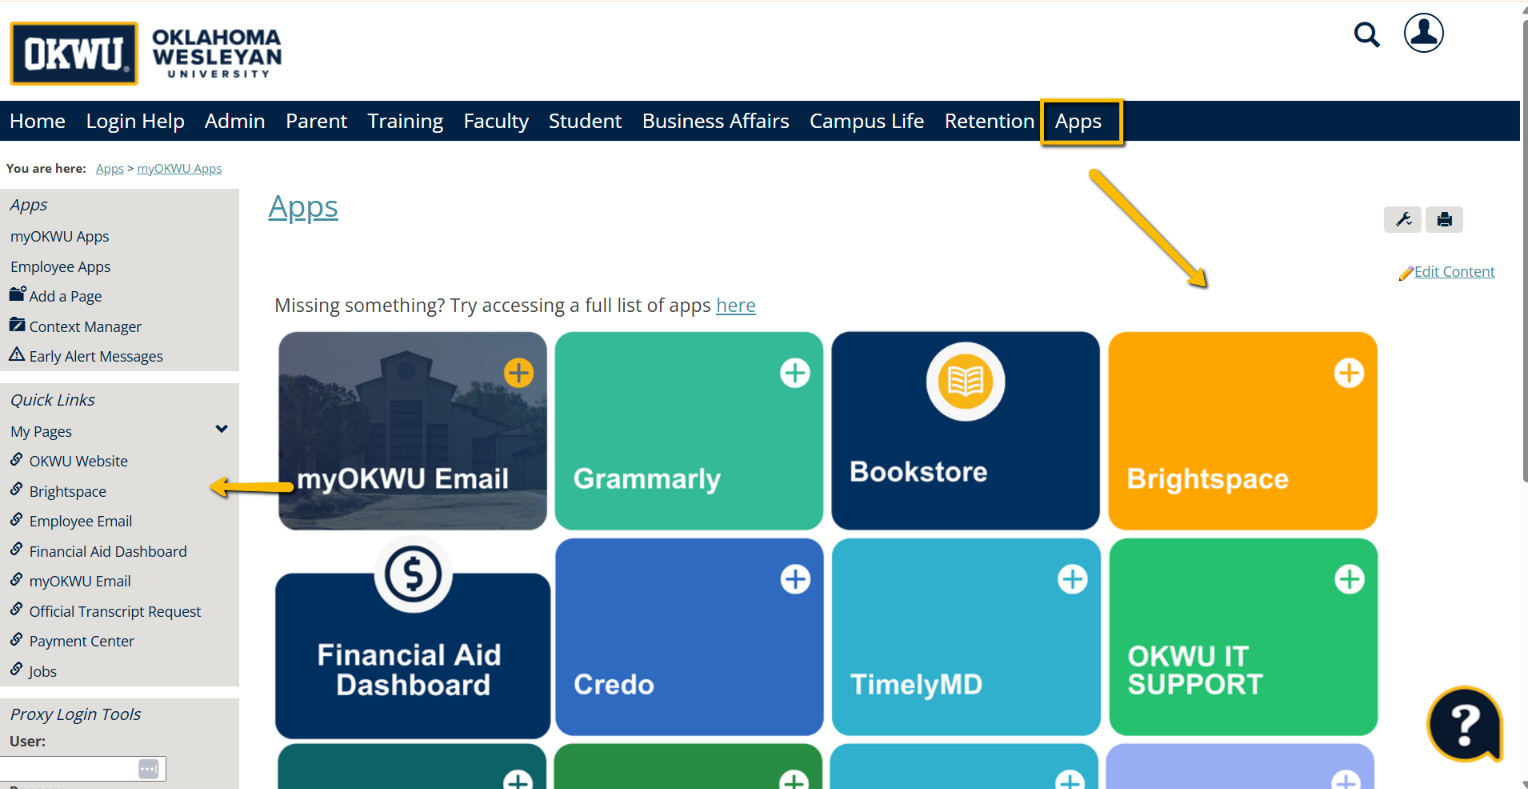This screenshot has width=1528, height=789.
Task: Click the plus icon on Credo tile
Action: 795,579
